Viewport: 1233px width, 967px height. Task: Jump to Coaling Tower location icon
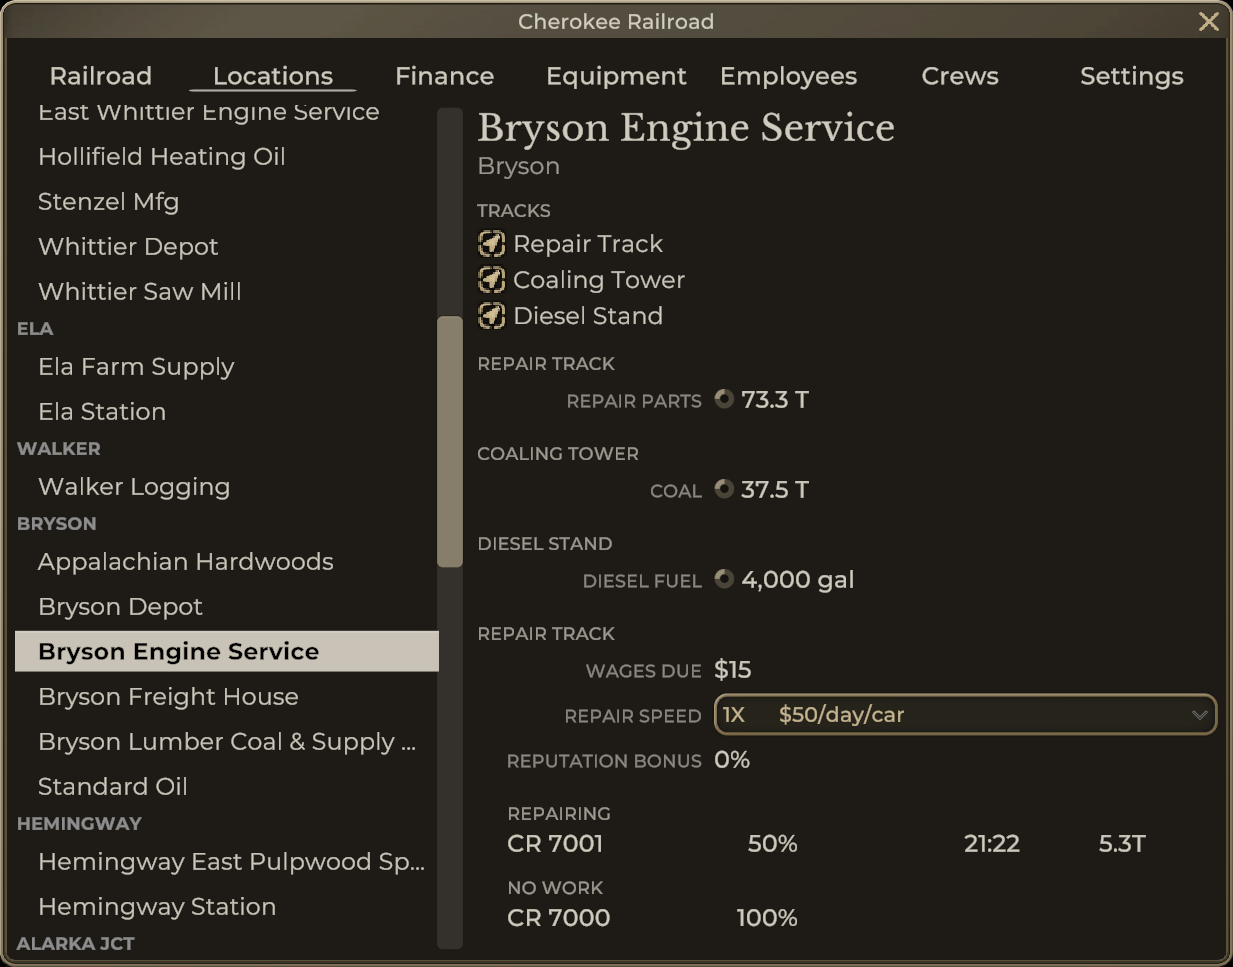pos(491,280)
